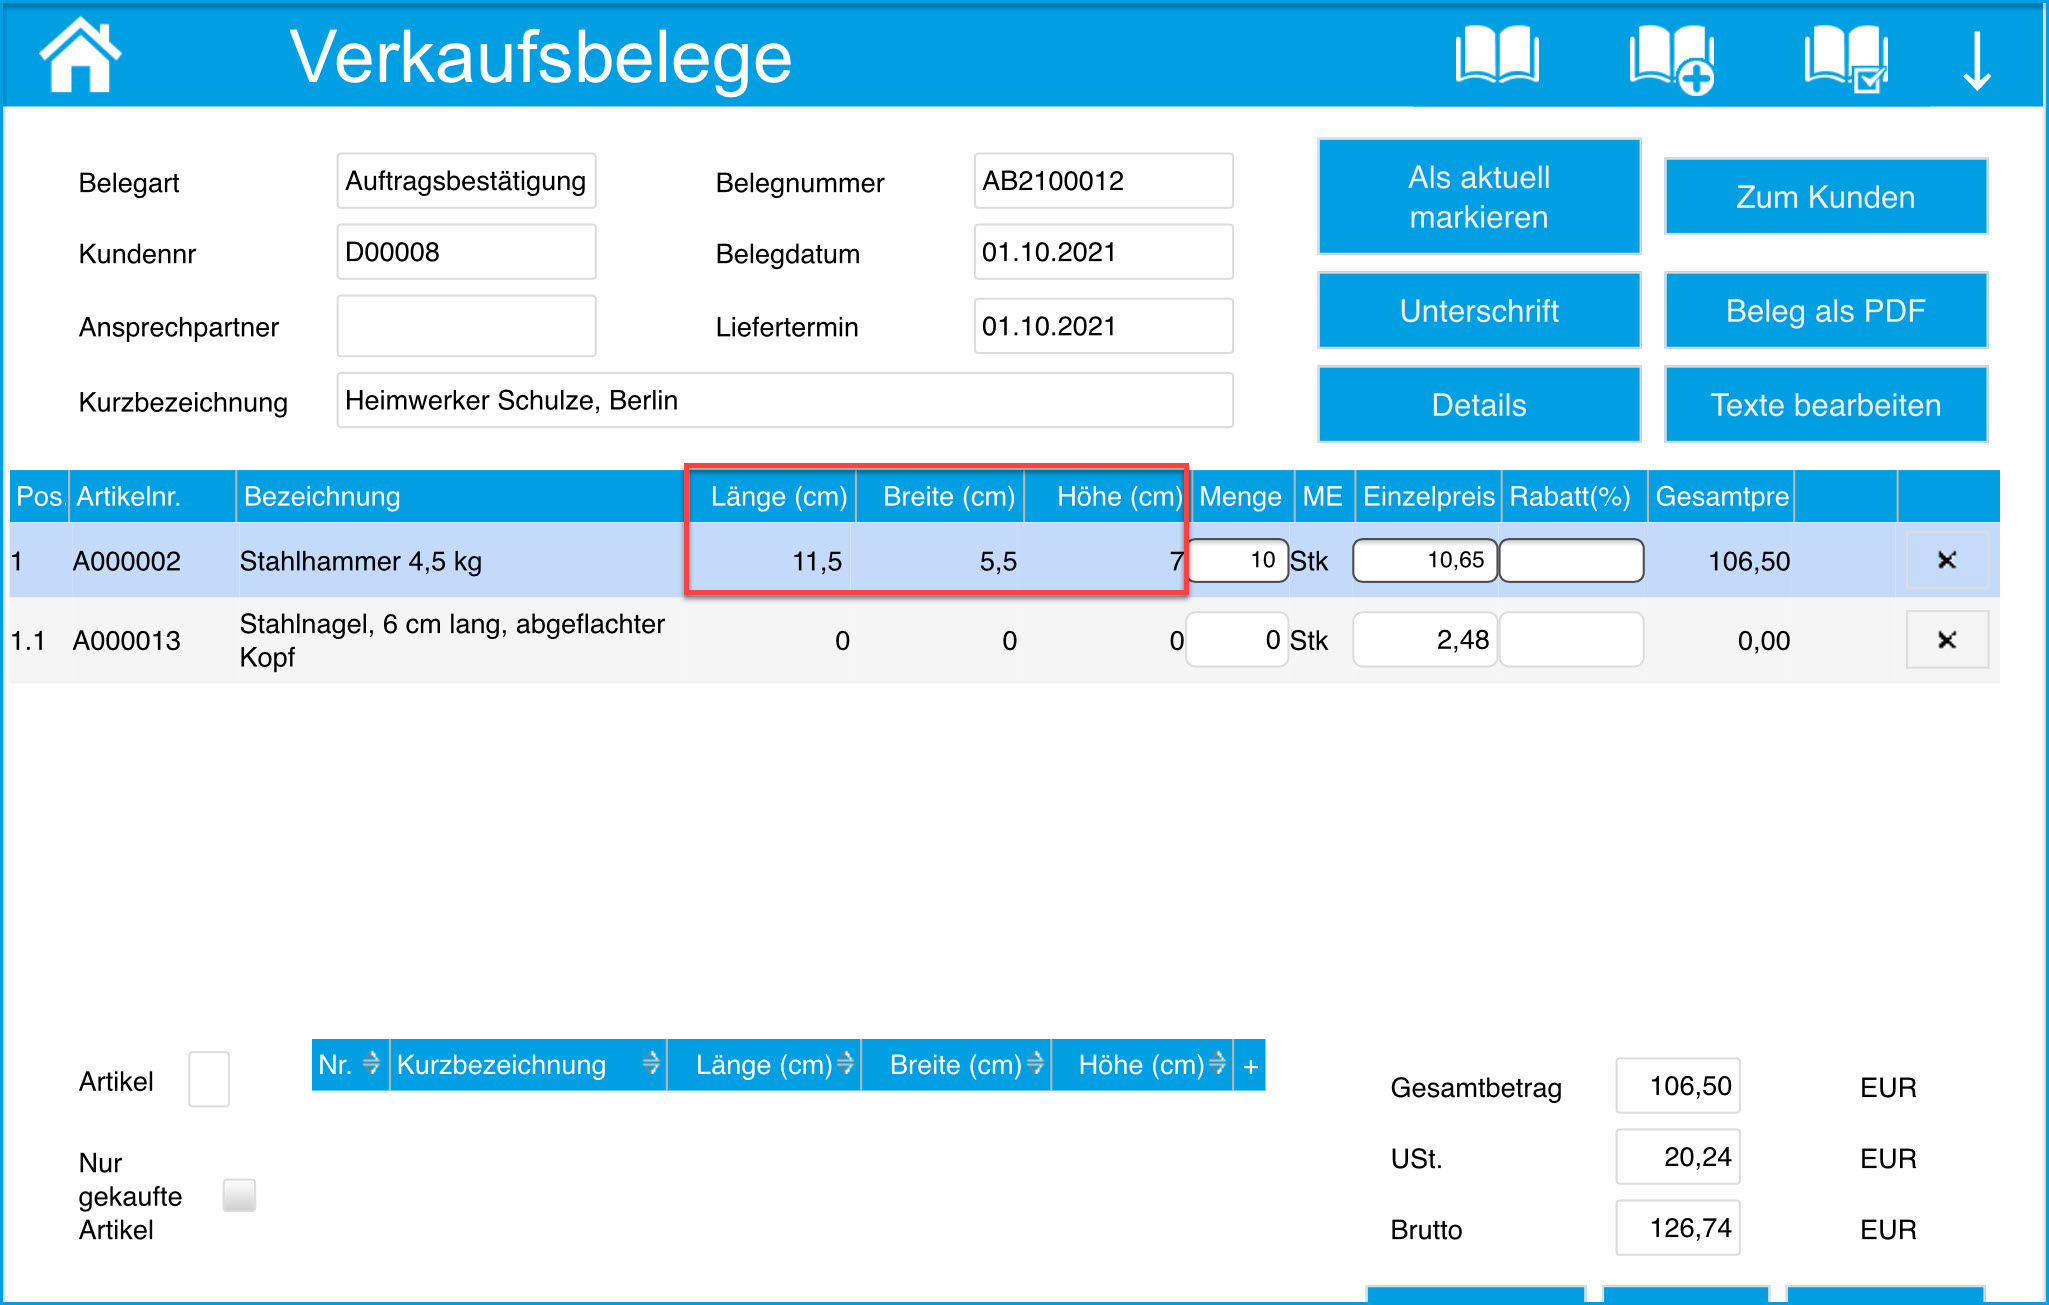Click the plus icon in article search header

(1250, 1066)
